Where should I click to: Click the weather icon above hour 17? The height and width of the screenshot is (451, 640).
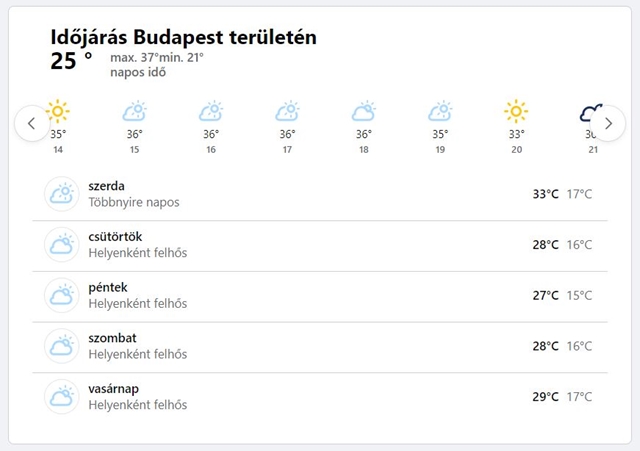pos(287,111)
